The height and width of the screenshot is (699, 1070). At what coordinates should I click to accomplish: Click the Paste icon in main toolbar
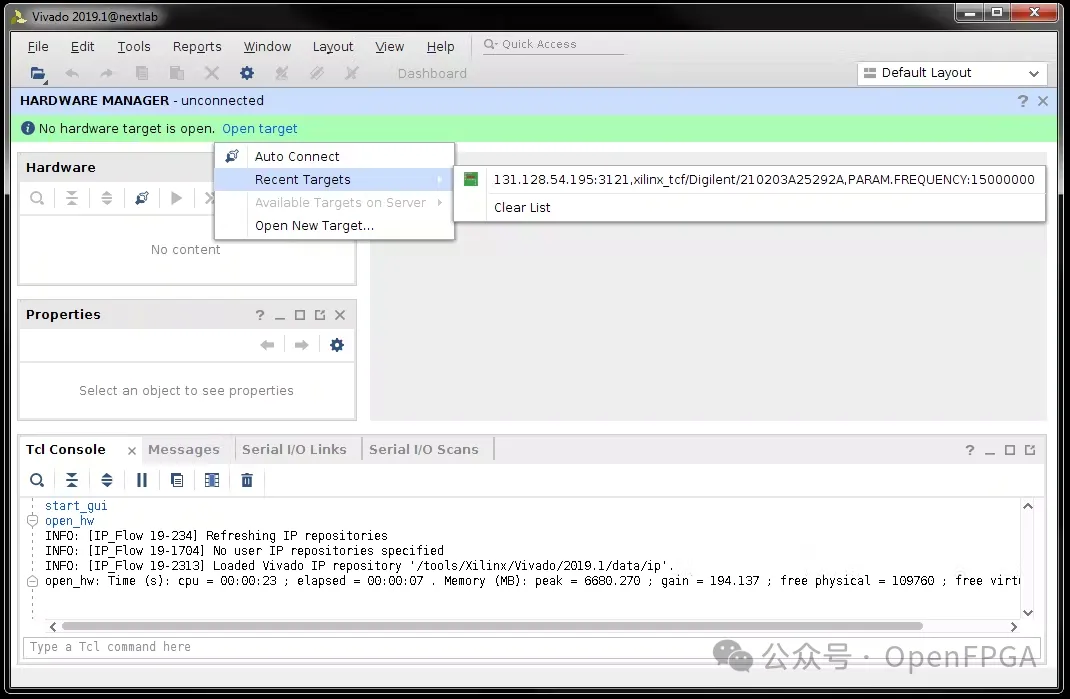tap(177, 73)
